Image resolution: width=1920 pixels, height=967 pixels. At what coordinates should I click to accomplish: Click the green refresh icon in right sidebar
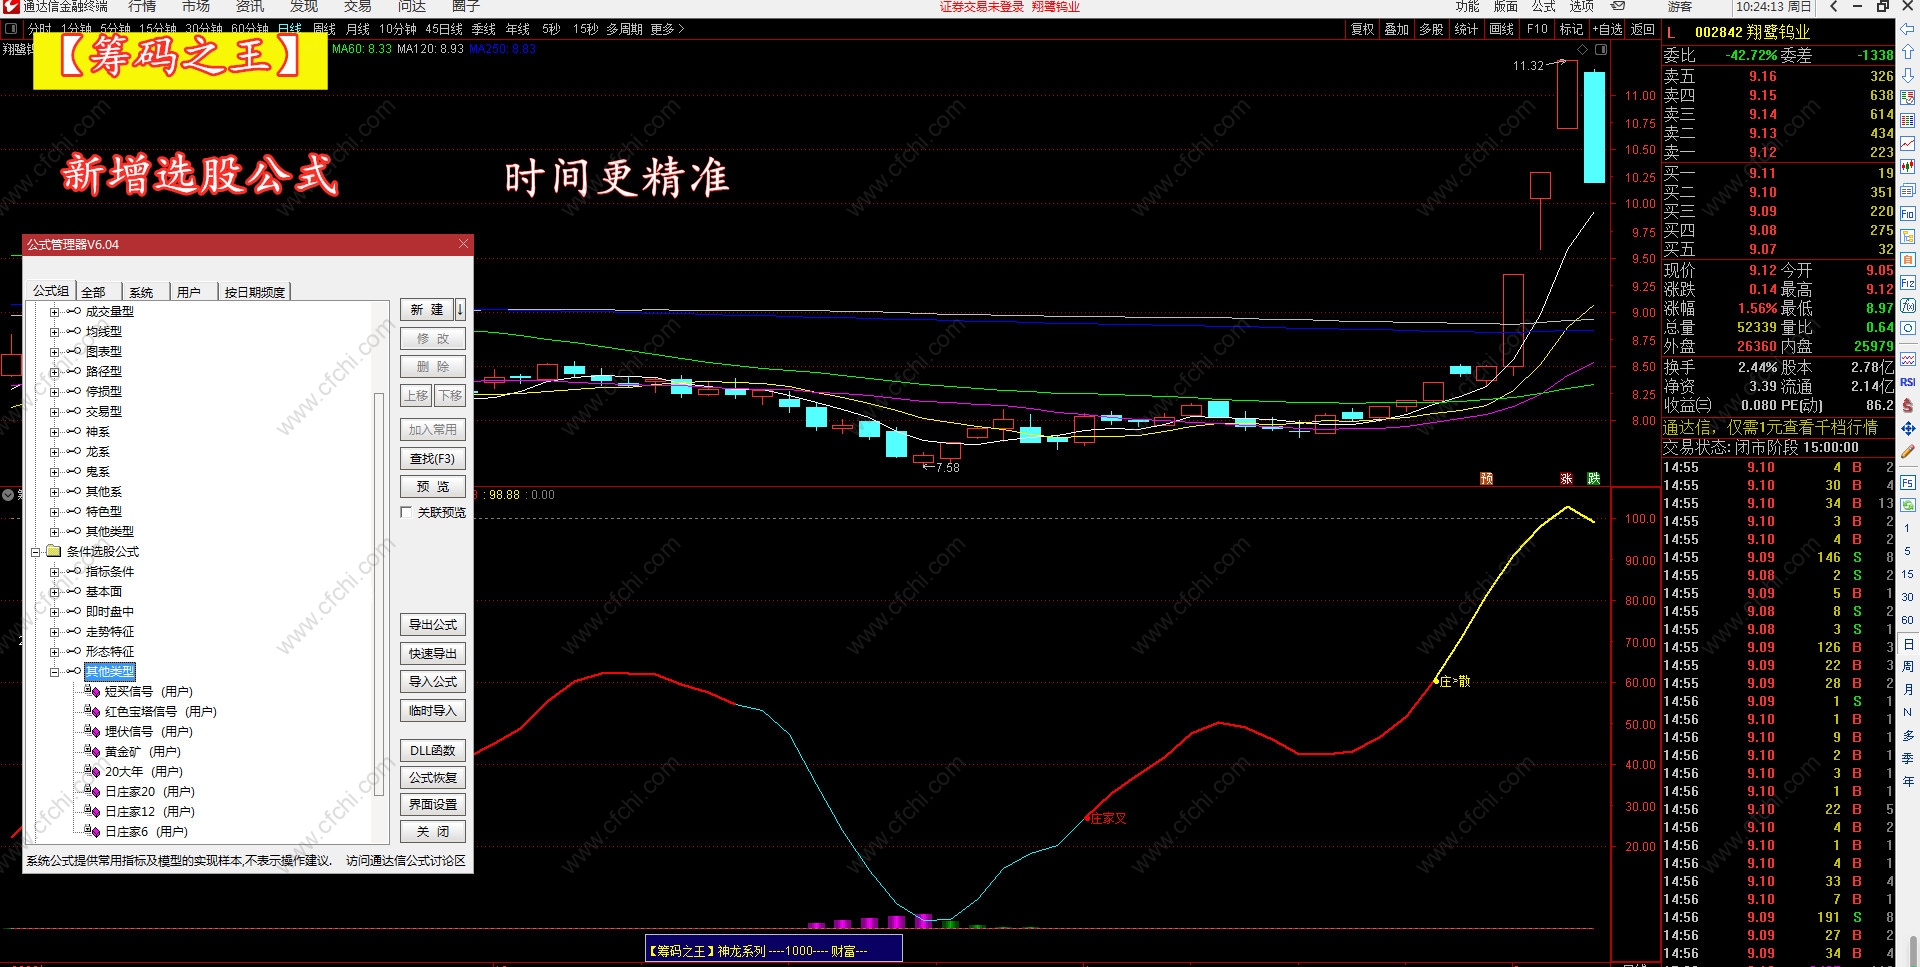click(1908, 505)
